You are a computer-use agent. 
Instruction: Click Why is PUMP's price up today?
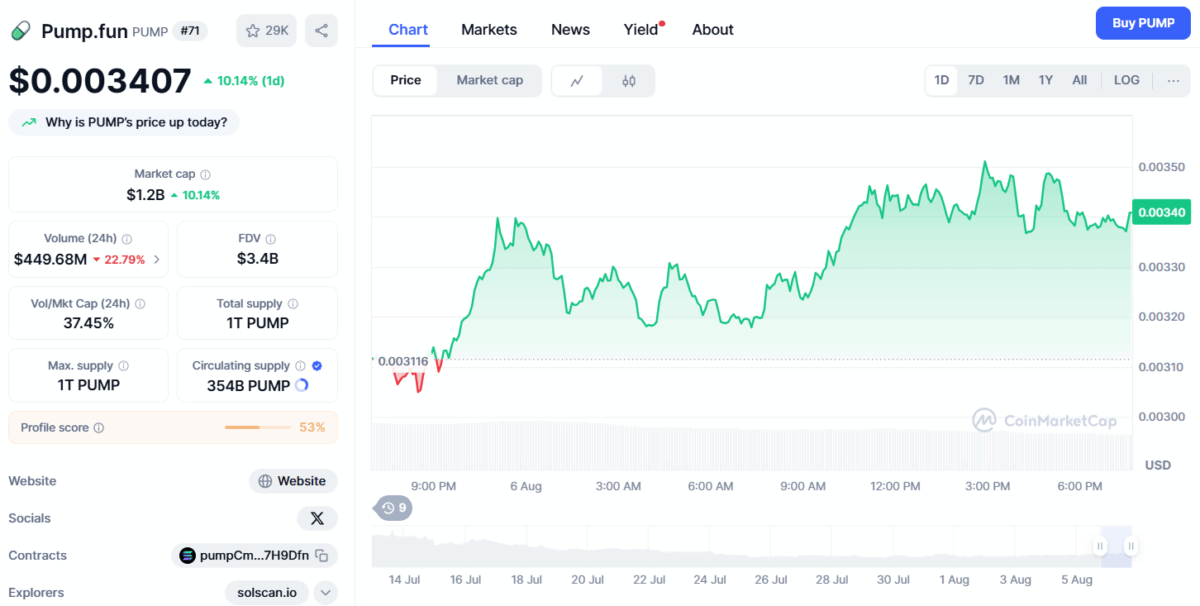(x=124, y=122)
